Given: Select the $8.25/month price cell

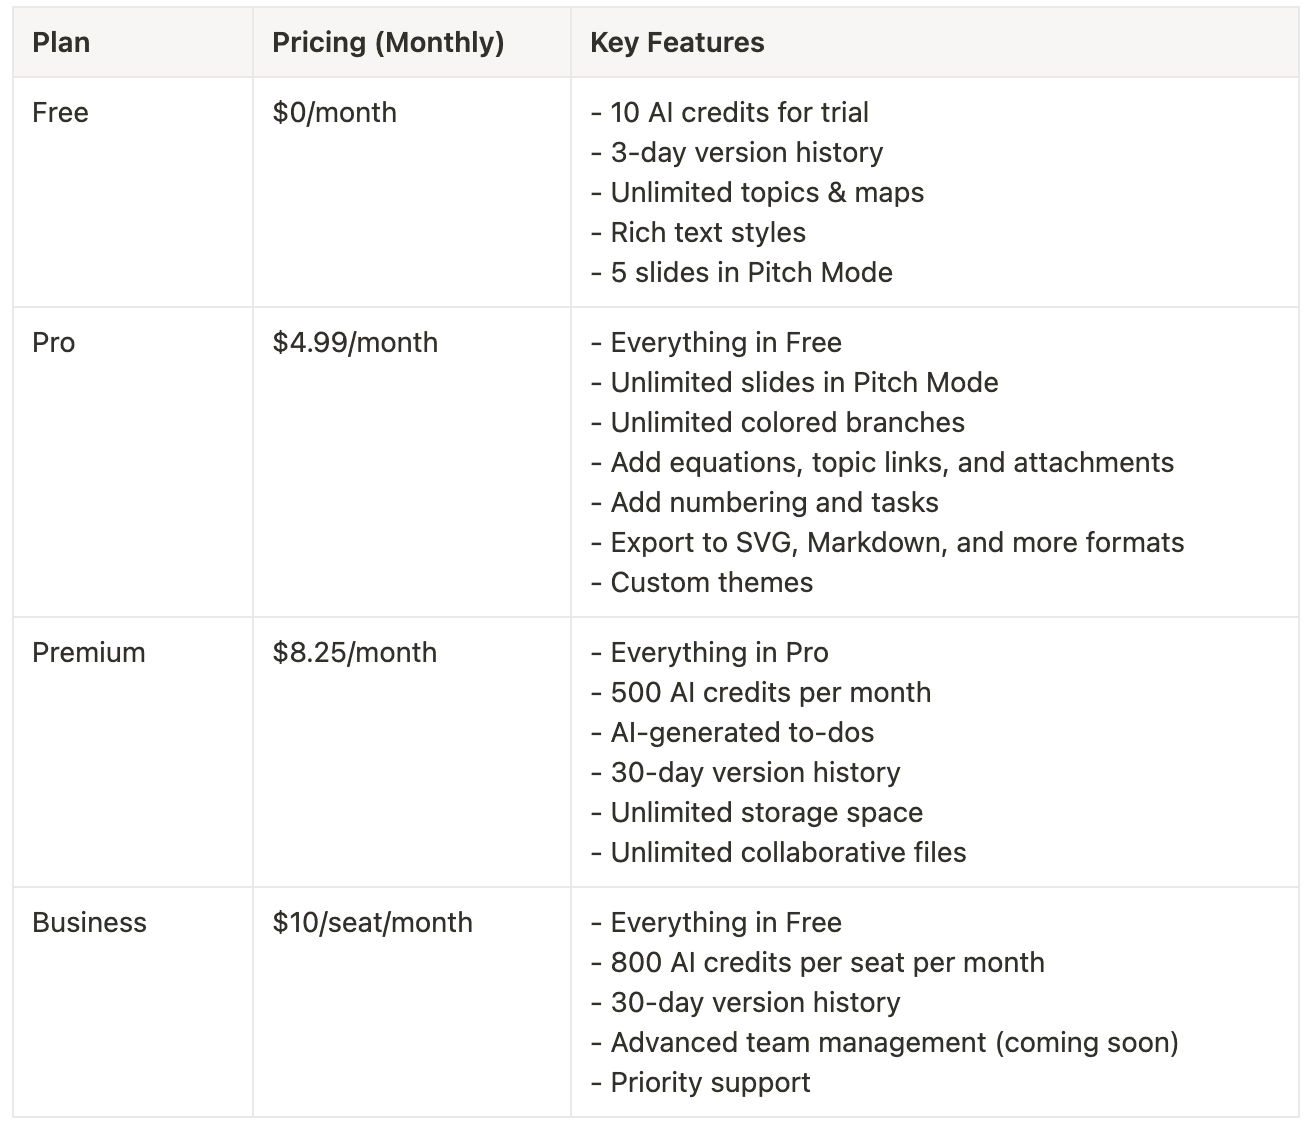Looking at the screenshot, I should coord(411,752).
